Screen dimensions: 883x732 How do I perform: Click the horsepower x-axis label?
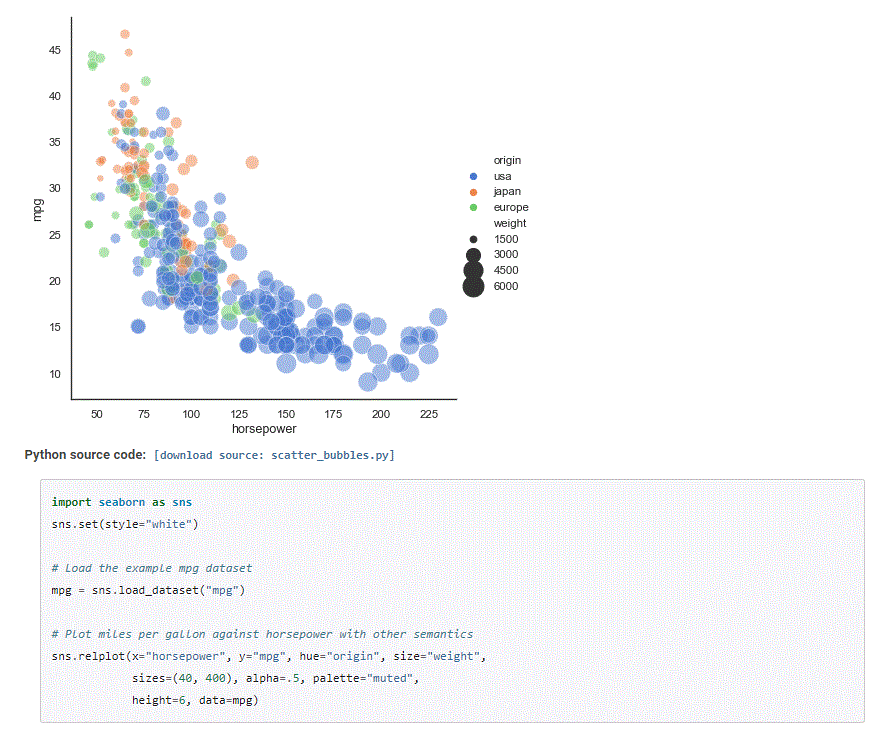point(263,429)
